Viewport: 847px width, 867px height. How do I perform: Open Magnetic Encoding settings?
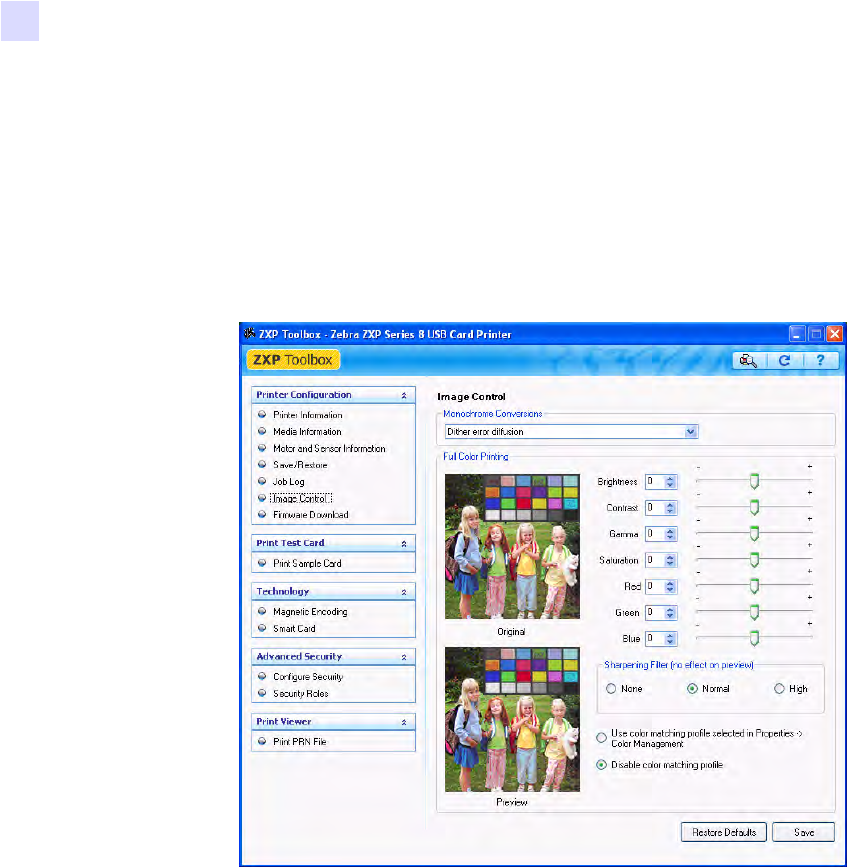tap(310, 612)
